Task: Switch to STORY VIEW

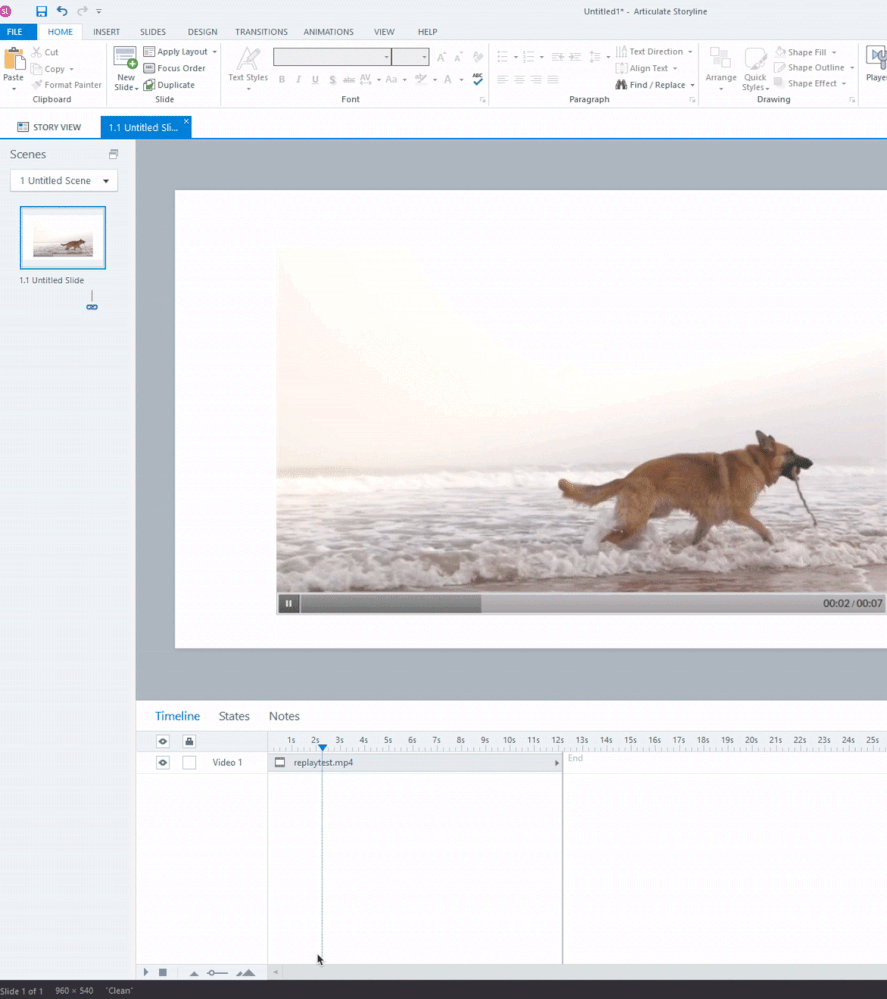Action: pyautogui.click(x=49, y=127)
